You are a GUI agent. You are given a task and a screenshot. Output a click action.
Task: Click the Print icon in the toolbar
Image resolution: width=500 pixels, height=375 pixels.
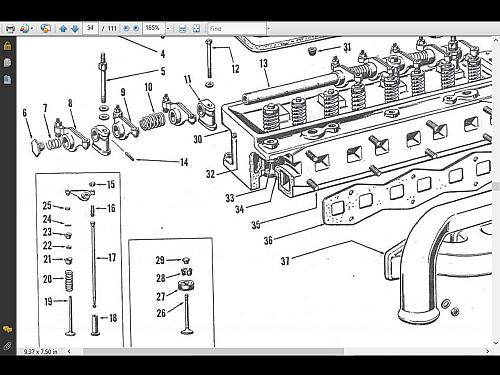point(11,29)
